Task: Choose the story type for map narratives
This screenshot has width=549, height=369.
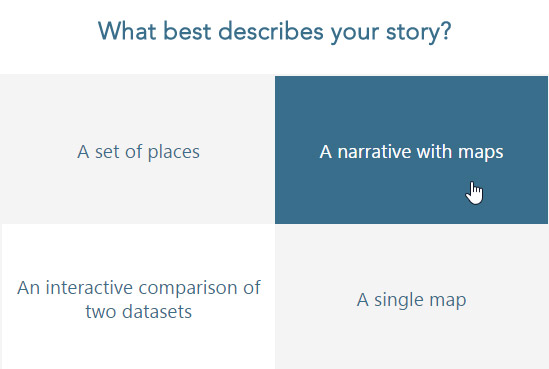Action: tap(411, 149)
